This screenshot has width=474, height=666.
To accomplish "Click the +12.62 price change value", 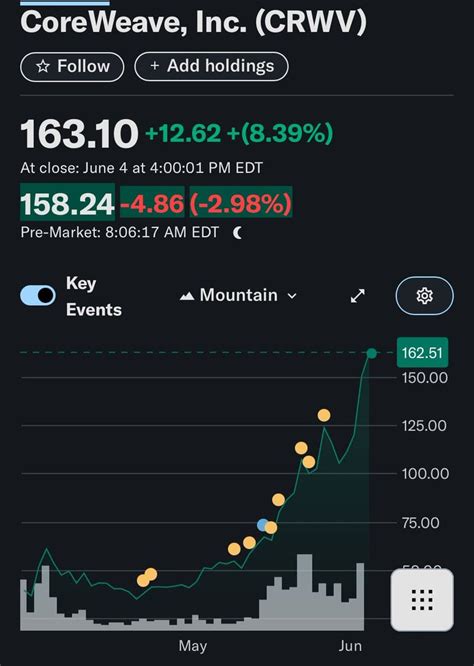I will pyautogui.click(x=183, y=133).
